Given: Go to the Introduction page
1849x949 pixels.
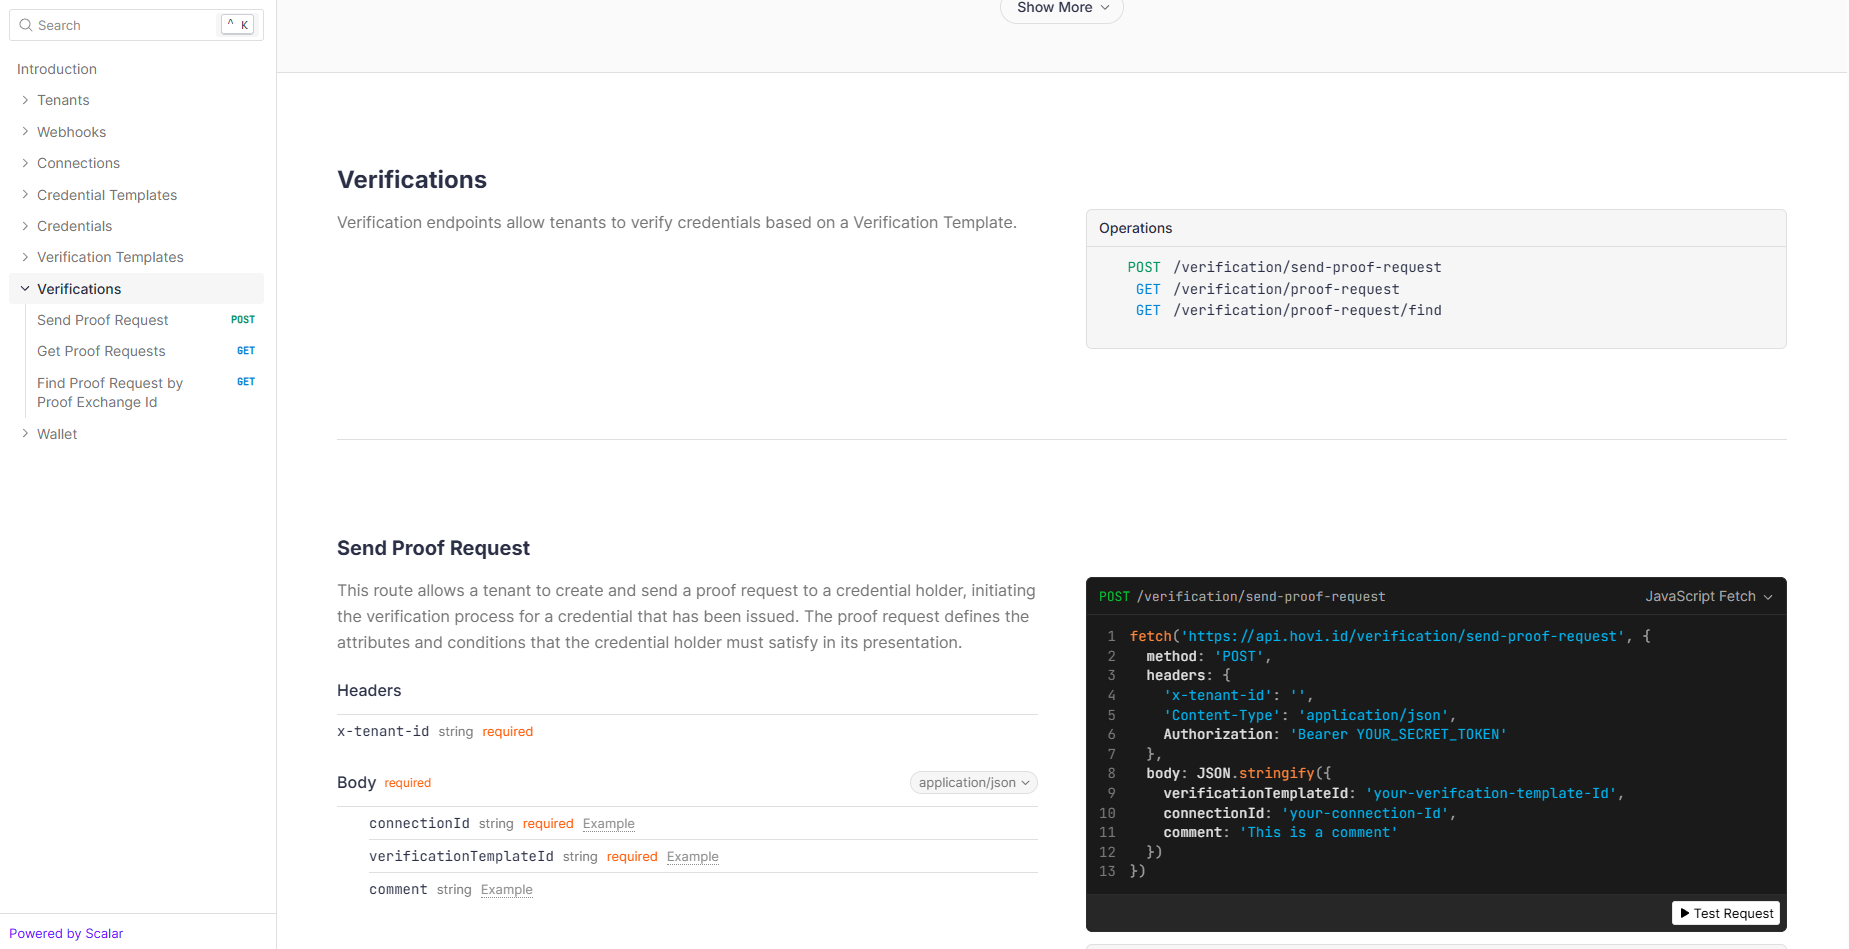Looking at the screenshot, I should click(57, 69).
